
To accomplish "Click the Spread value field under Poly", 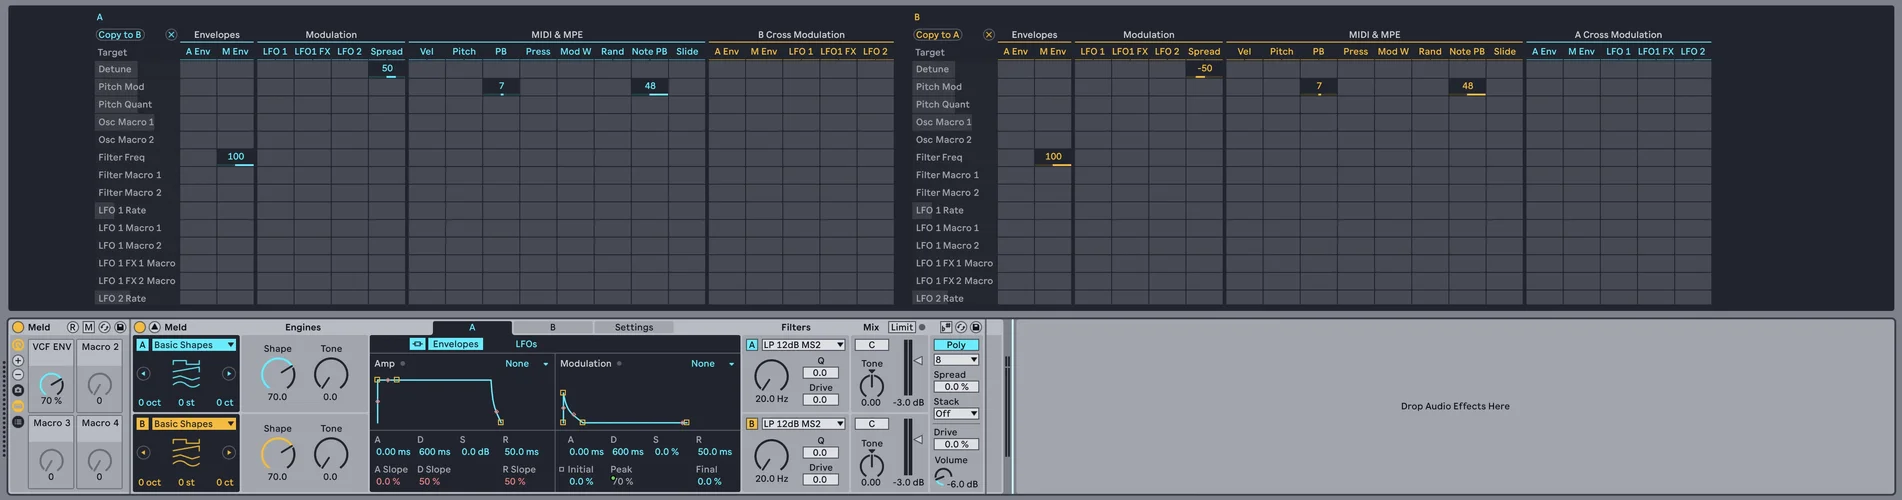I will [x=956, y=387].
